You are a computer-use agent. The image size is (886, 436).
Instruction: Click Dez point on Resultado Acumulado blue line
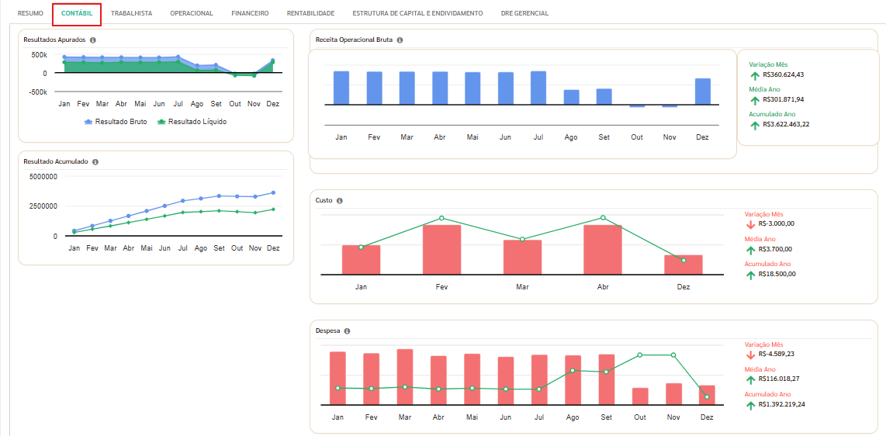(x=273, y=193)
